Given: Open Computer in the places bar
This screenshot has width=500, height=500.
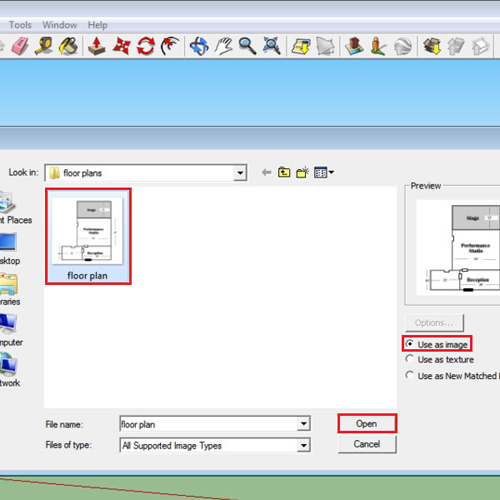Looking at the screenshot, I should (x=11, y=330).
